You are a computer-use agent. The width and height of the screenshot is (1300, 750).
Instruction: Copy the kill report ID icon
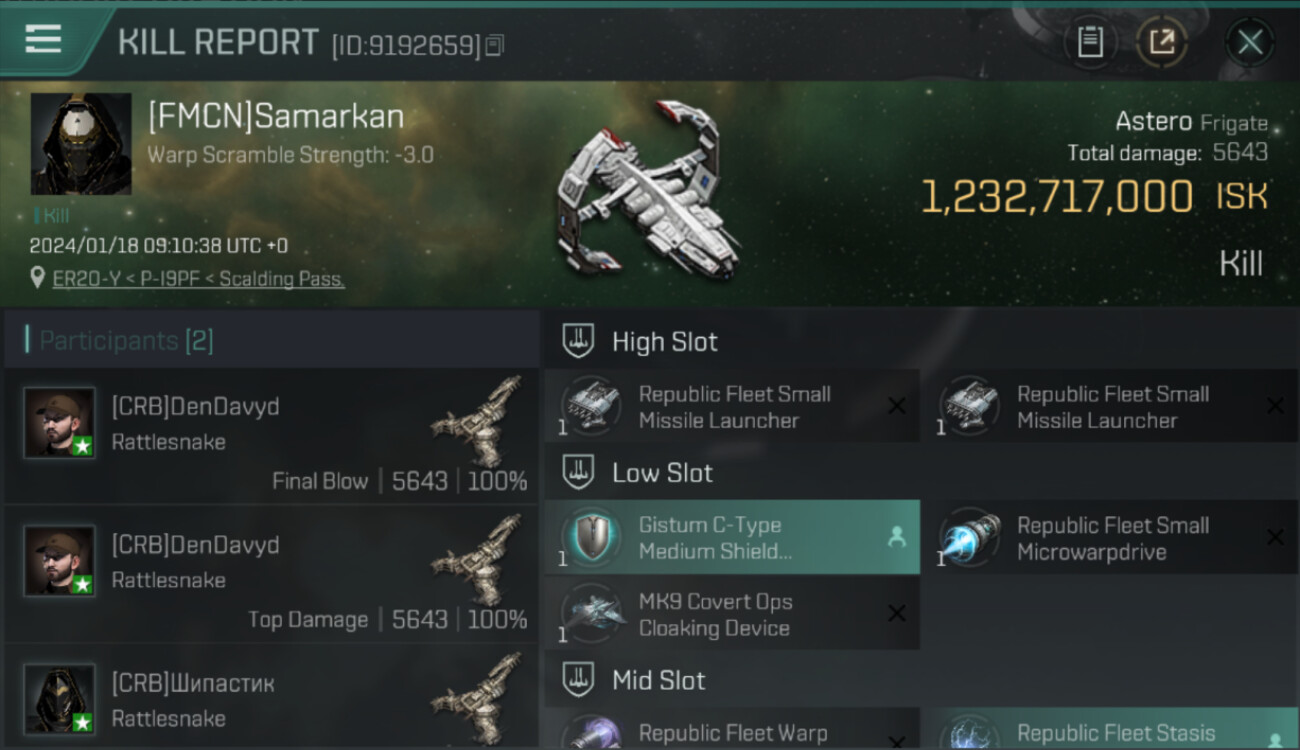pos(494,45)
